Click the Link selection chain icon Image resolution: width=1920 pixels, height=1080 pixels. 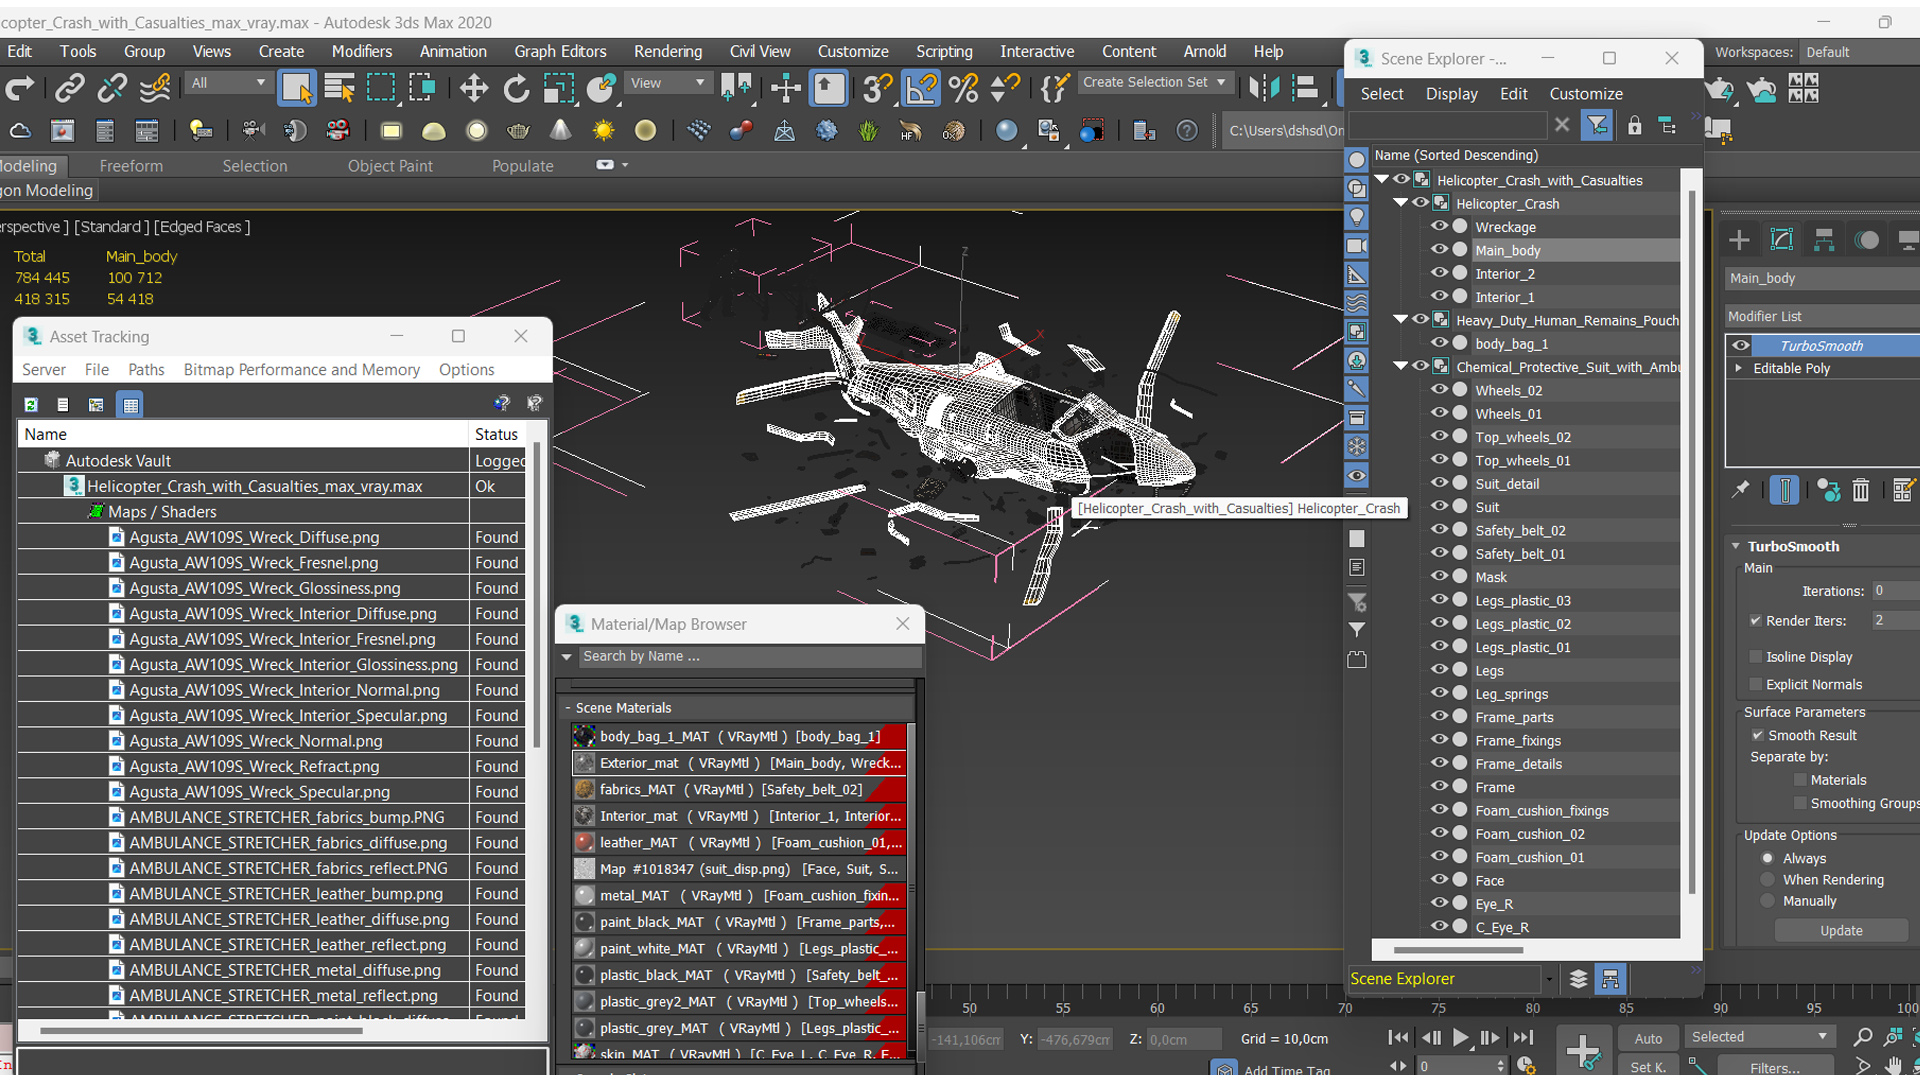(69, 89)
